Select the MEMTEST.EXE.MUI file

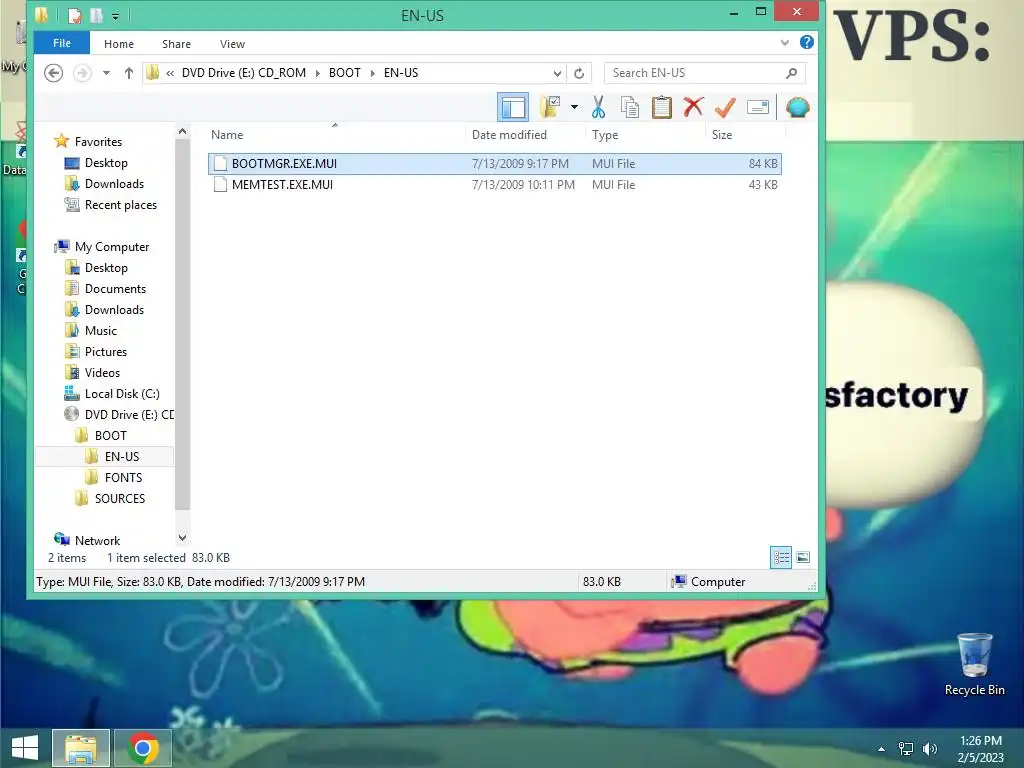pos(494,185)
